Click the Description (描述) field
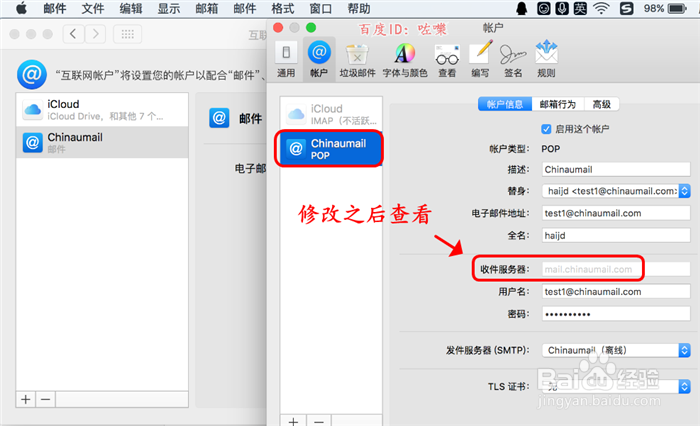 pyautogui.click(x=616, y=169)
